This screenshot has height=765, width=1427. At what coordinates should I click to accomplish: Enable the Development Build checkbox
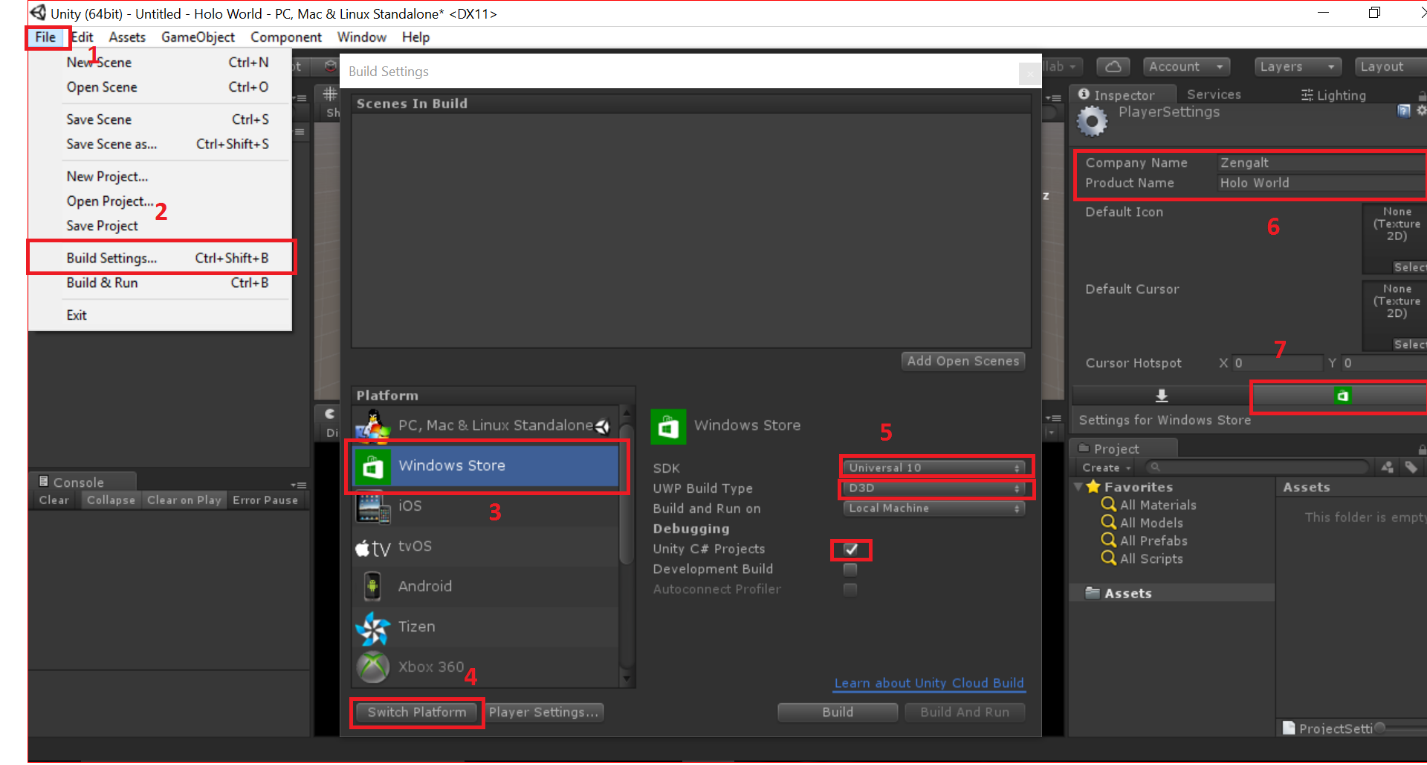point(850,569)
